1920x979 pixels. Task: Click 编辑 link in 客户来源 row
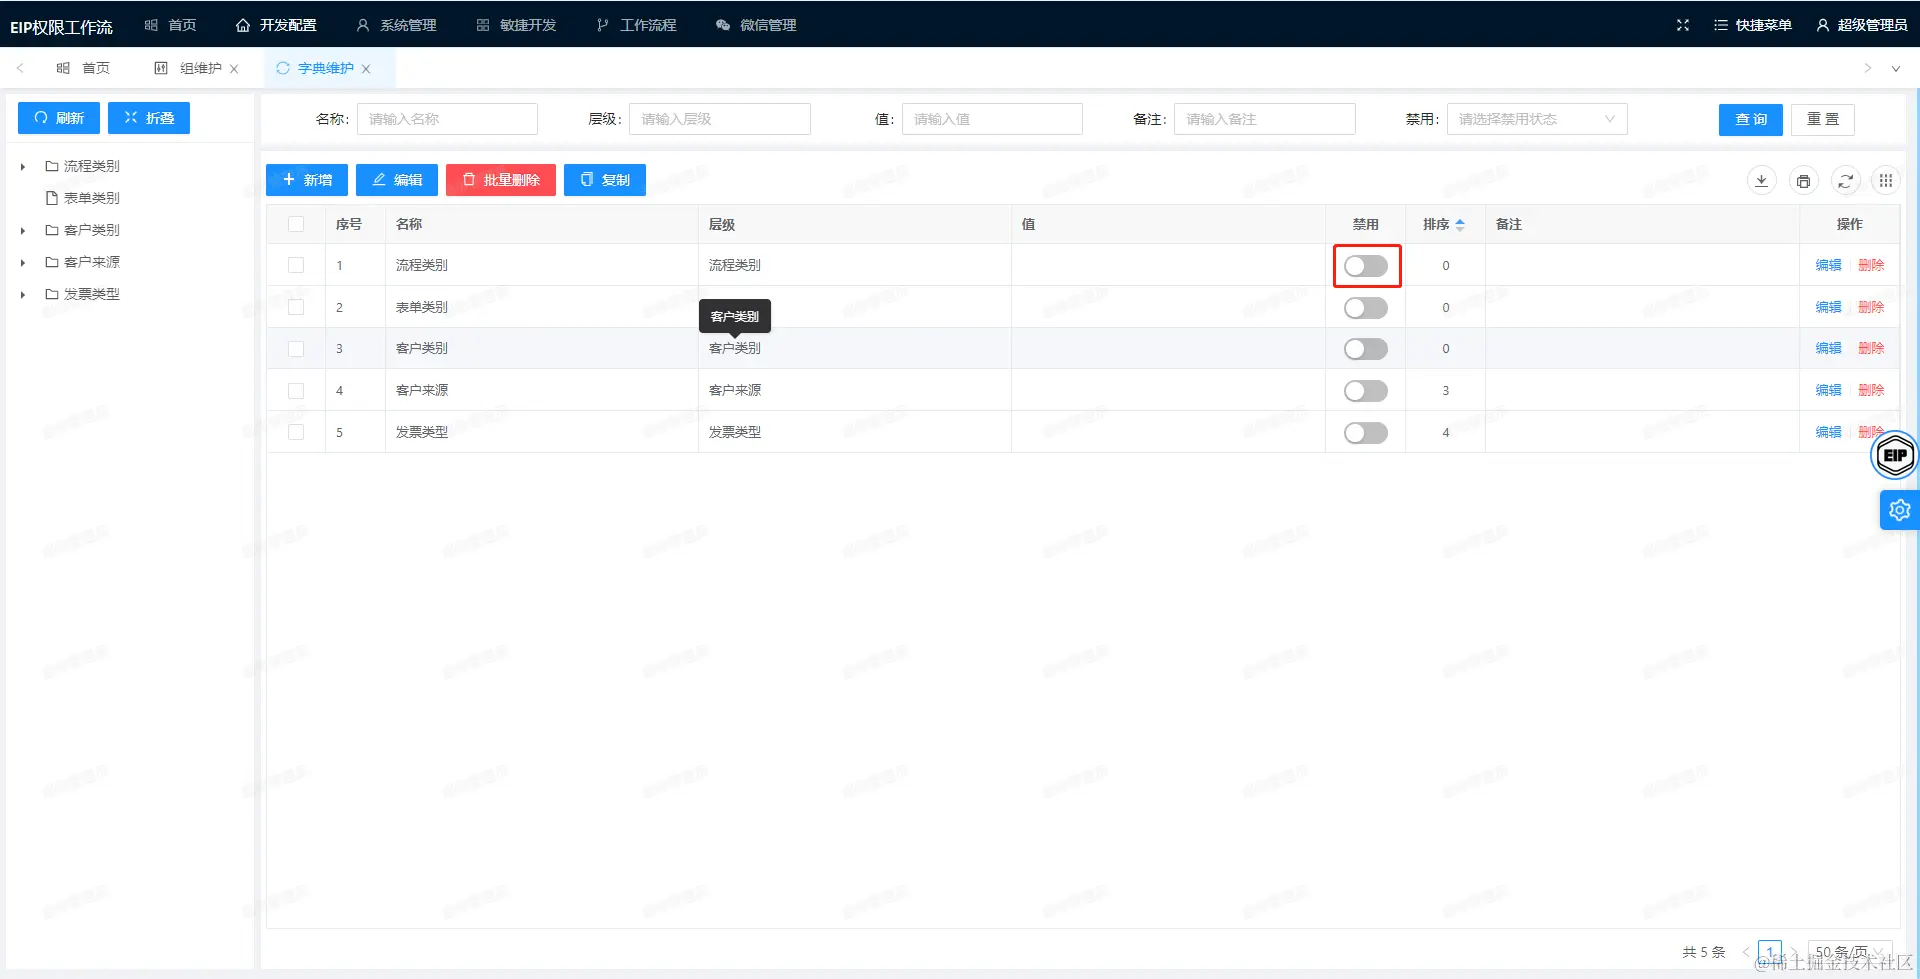(1829, 390)
